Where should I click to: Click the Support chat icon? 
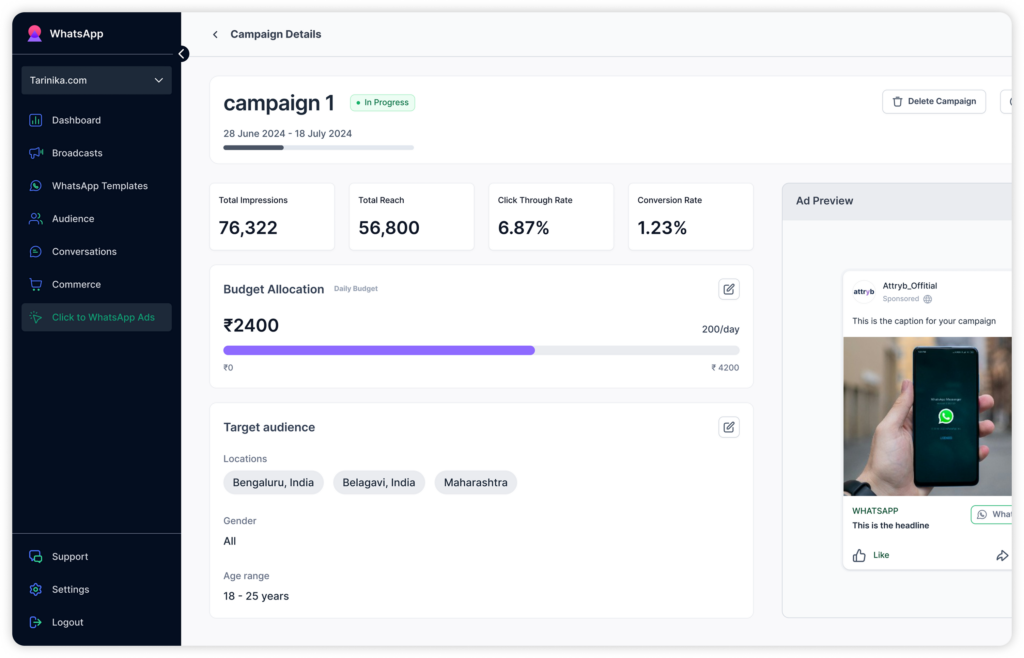pos(36,556)
